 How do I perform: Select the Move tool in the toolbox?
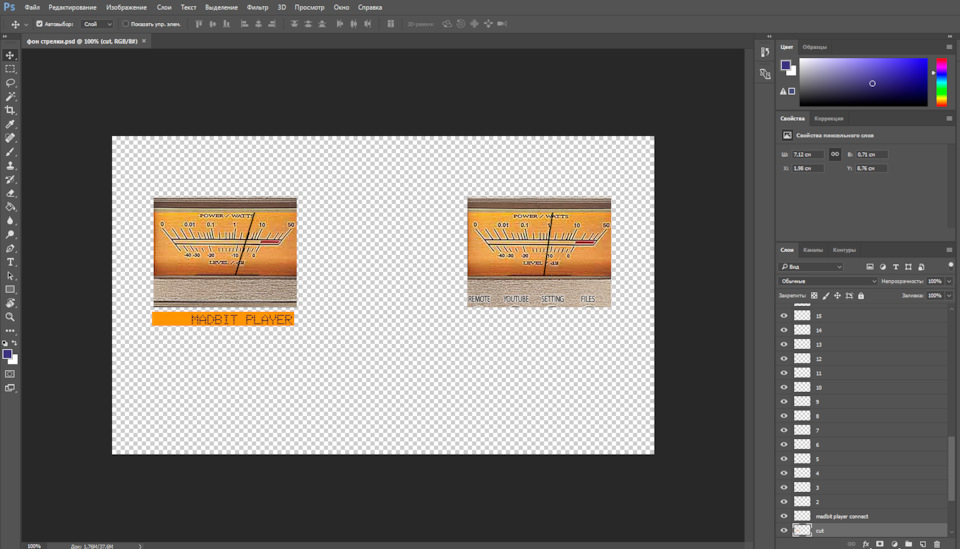coord(10,55)
